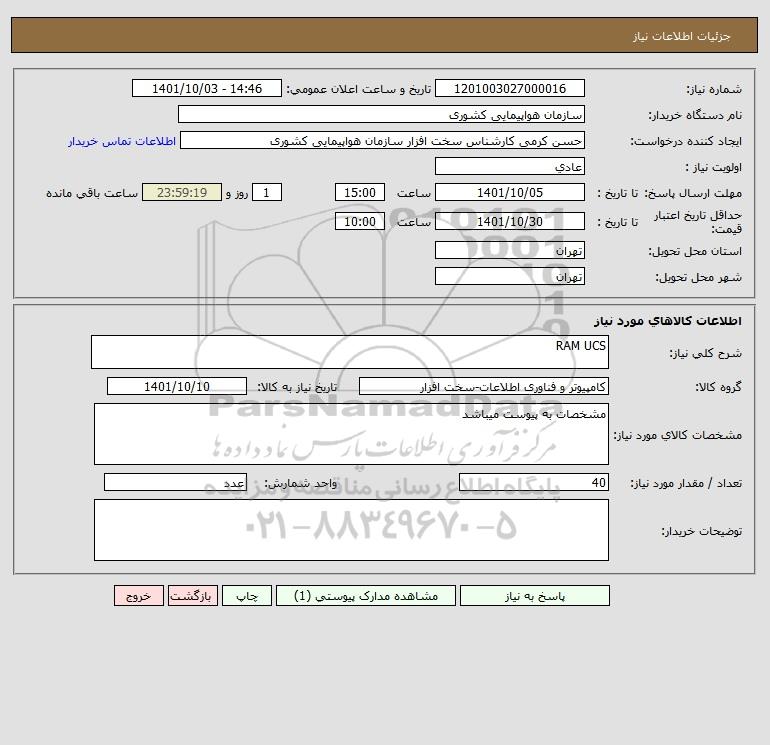Screen dimensions: 770x745
Task: Click the label اولویت نیاز
Action: coord(714,167)
